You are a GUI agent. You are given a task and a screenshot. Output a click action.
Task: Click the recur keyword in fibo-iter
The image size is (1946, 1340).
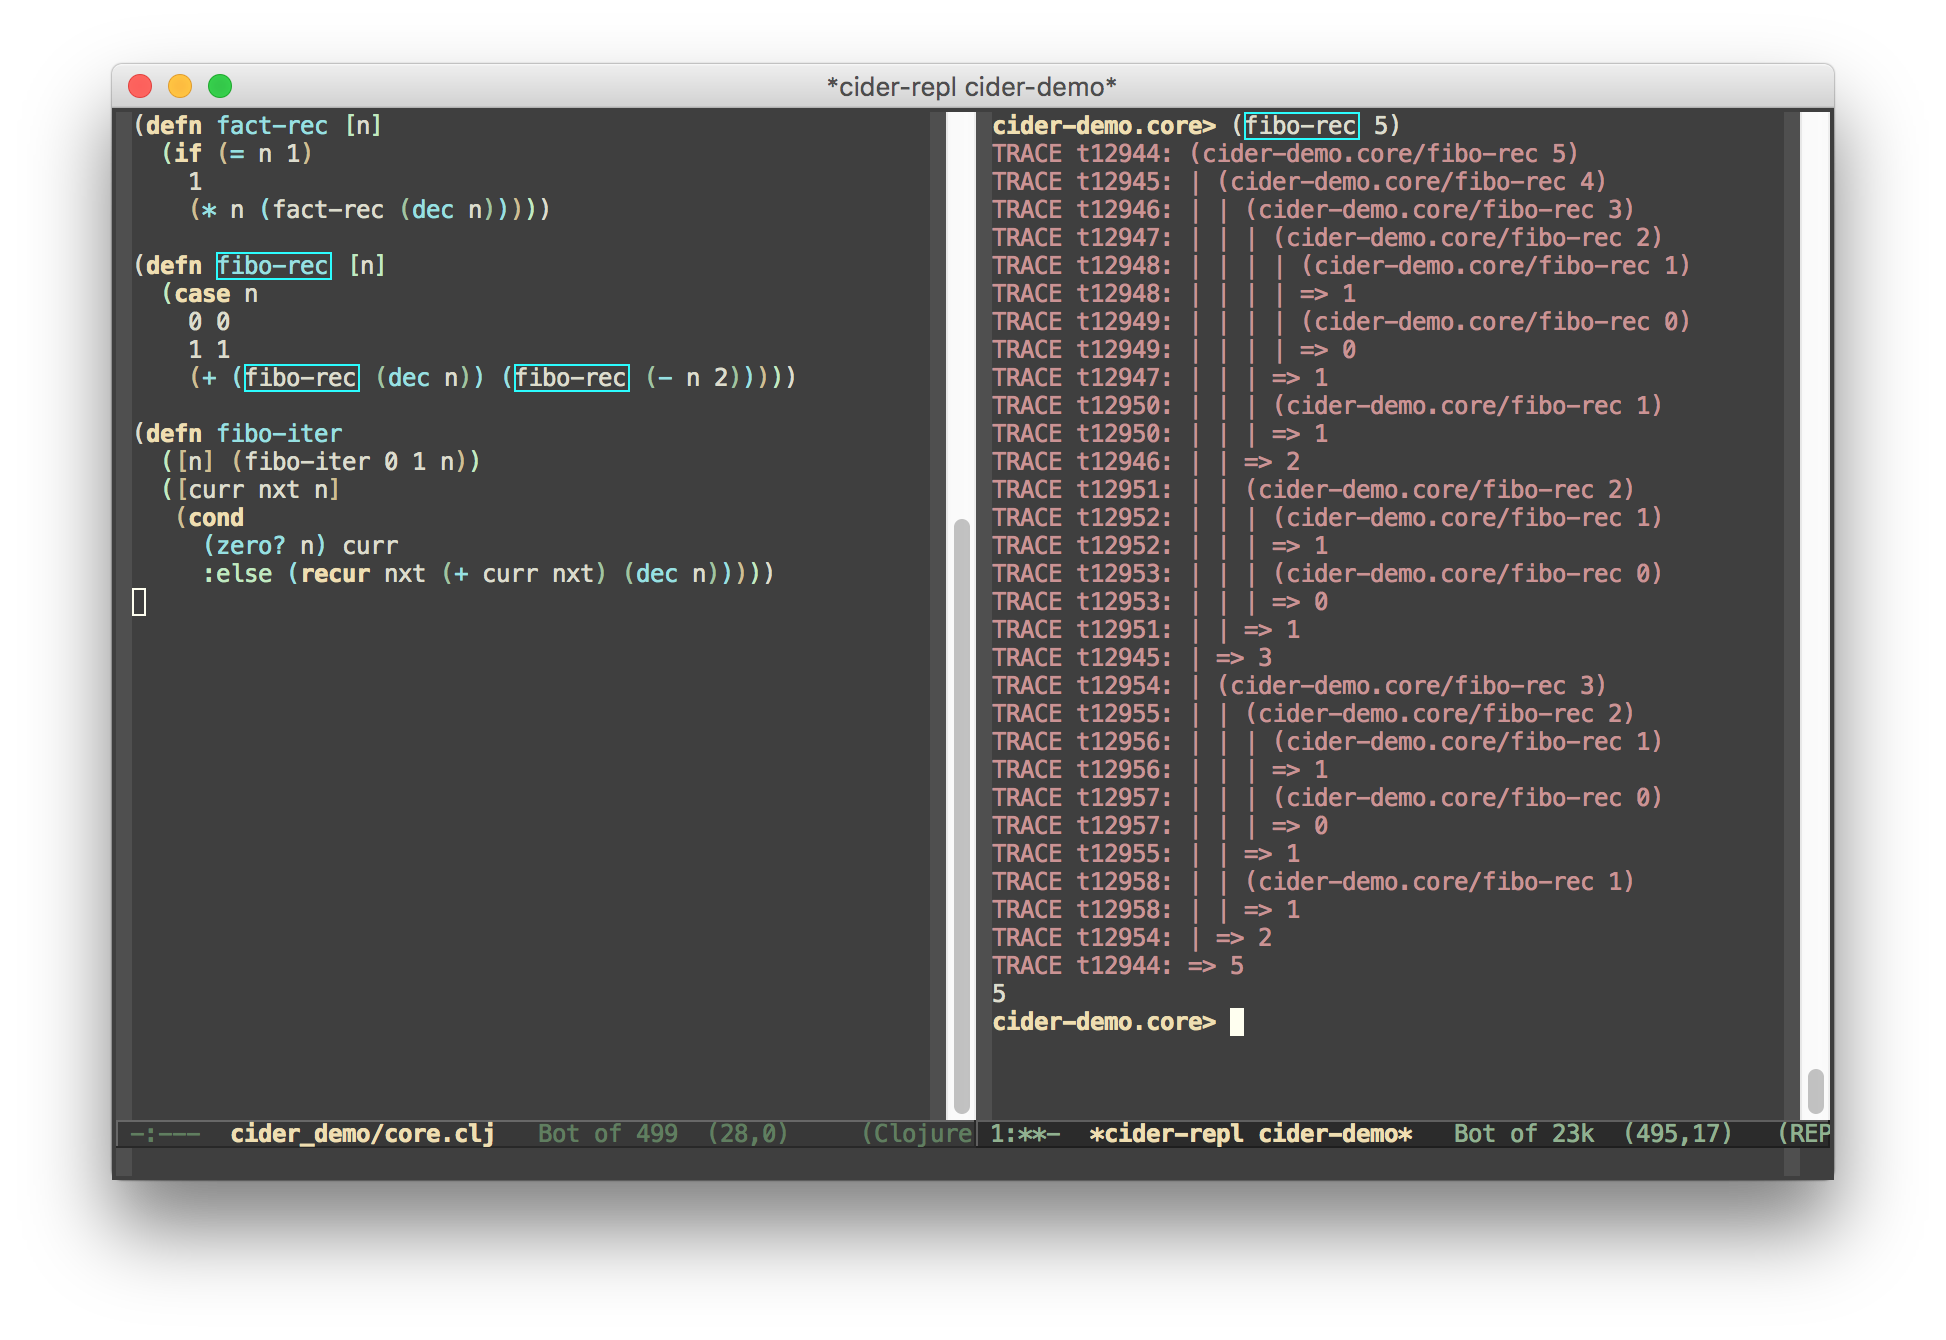(335, 574)
